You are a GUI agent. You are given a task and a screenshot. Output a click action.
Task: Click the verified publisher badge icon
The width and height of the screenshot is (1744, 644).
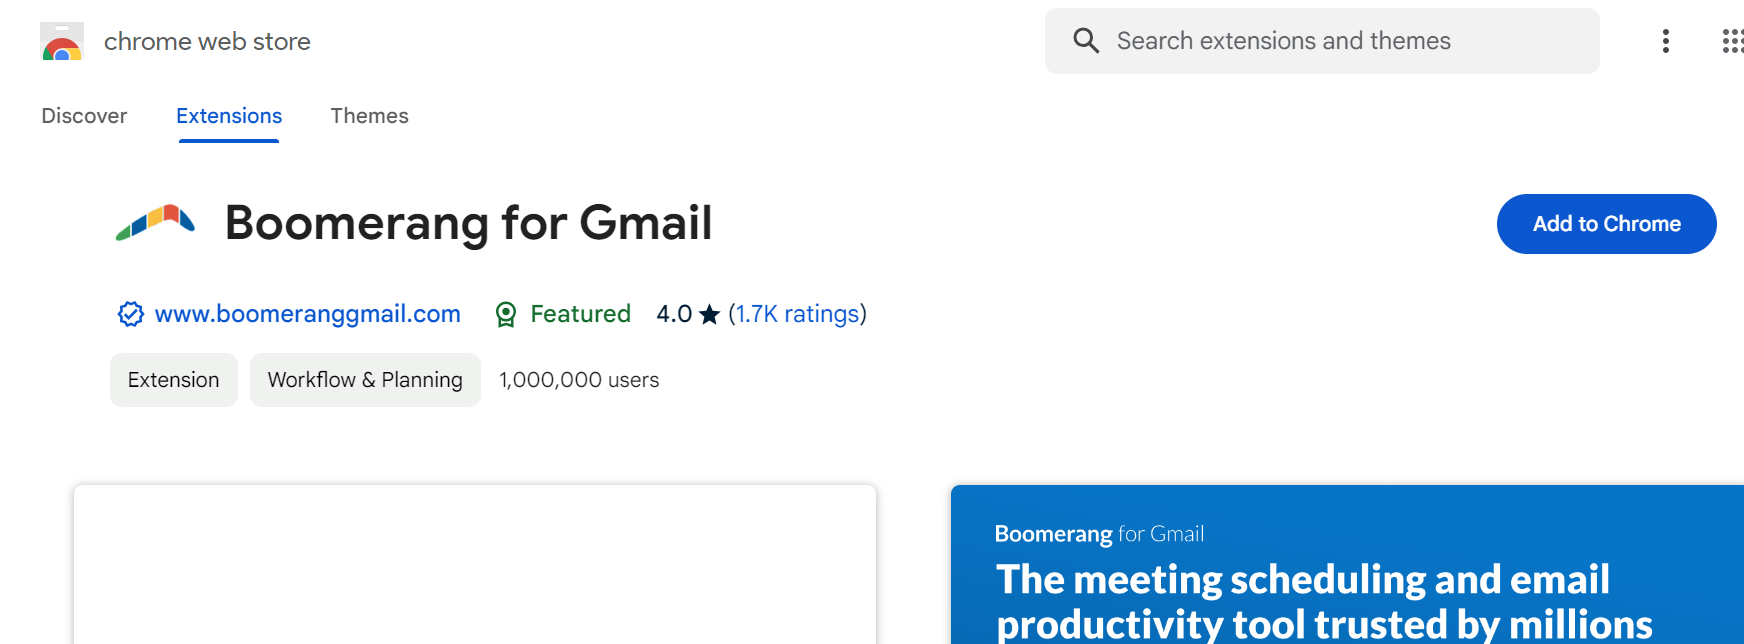[x=130, y=314]
